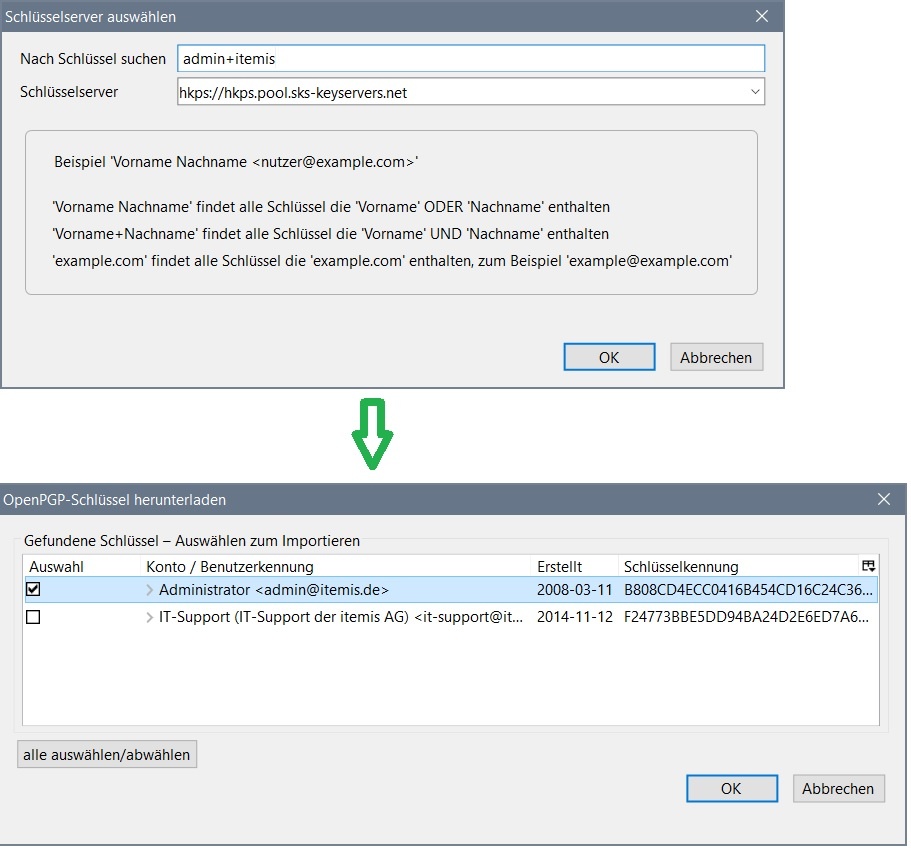Check the IT-Support key checkbox

click(33, 618)
